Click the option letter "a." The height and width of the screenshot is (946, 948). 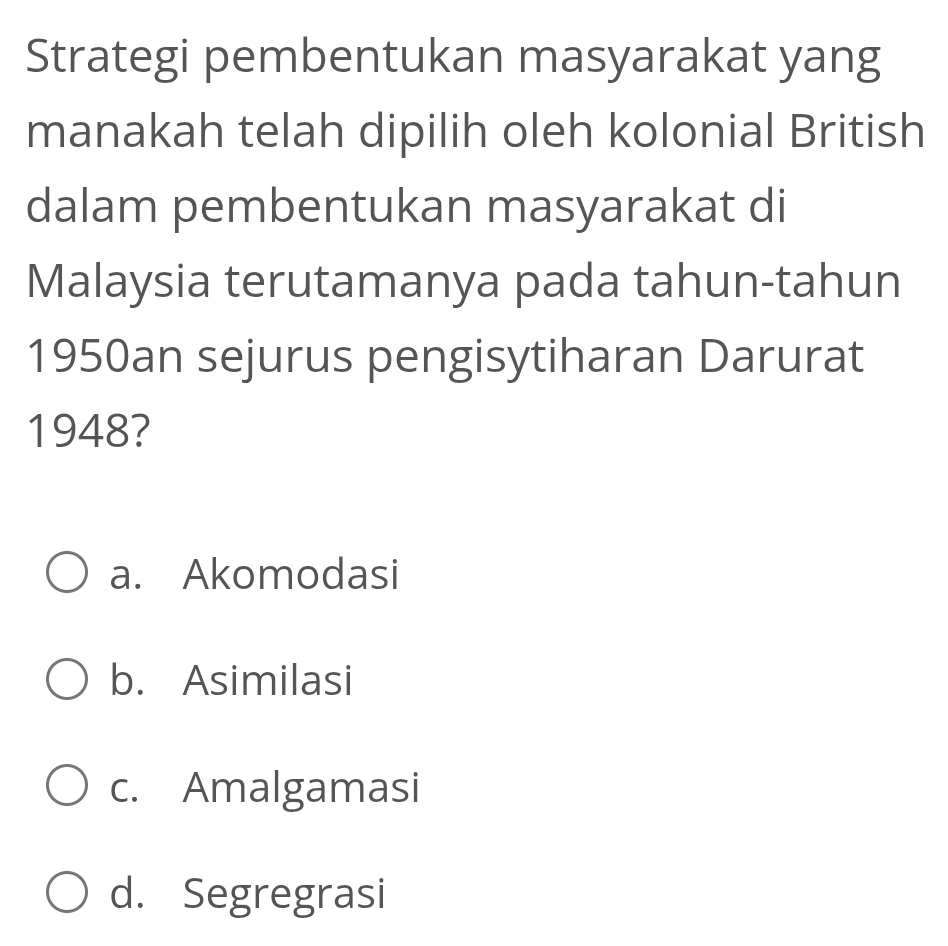coord(125,574)
